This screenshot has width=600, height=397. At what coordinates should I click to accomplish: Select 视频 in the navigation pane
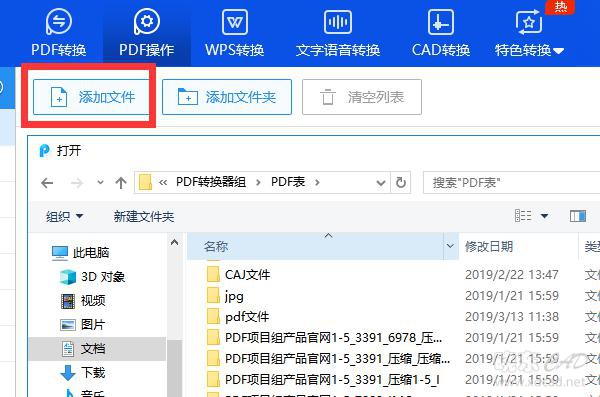tap(83, 301)
